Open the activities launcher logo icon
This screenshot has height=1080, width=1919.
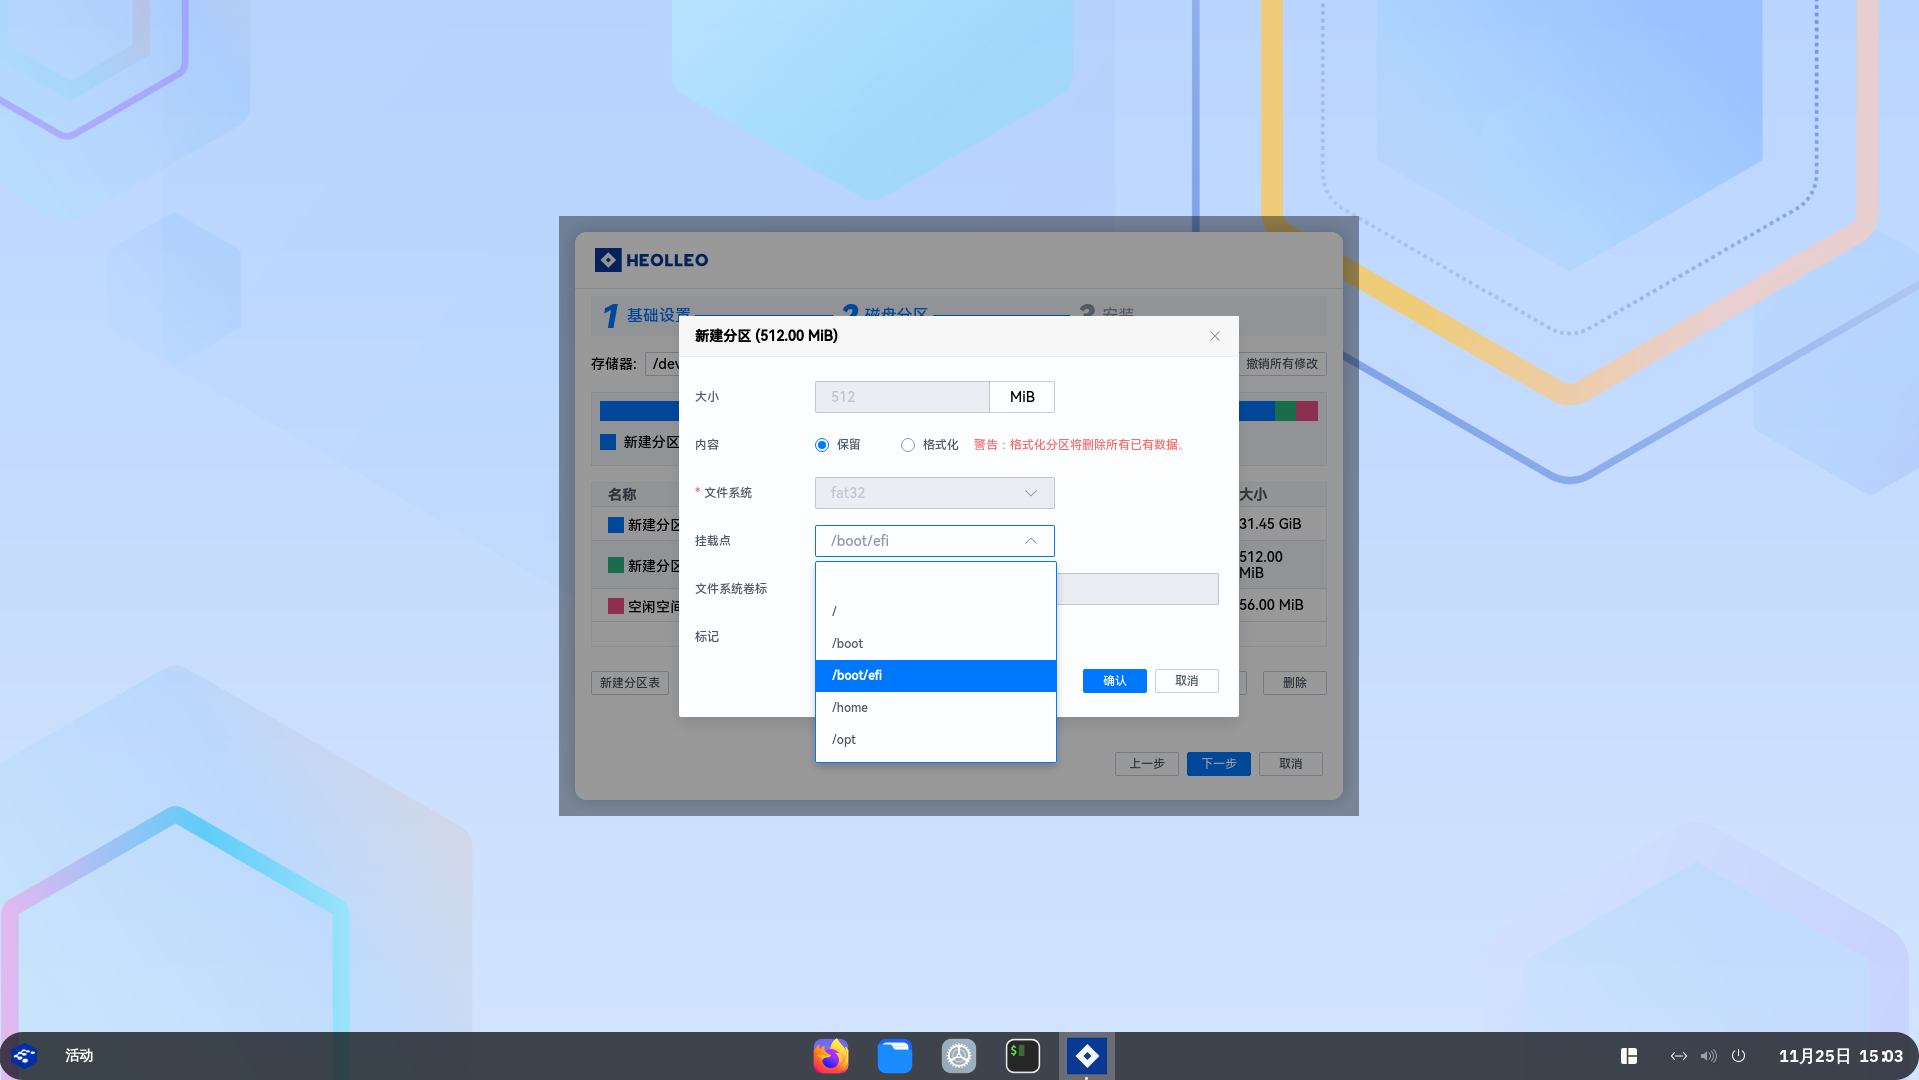(24, 1056)
